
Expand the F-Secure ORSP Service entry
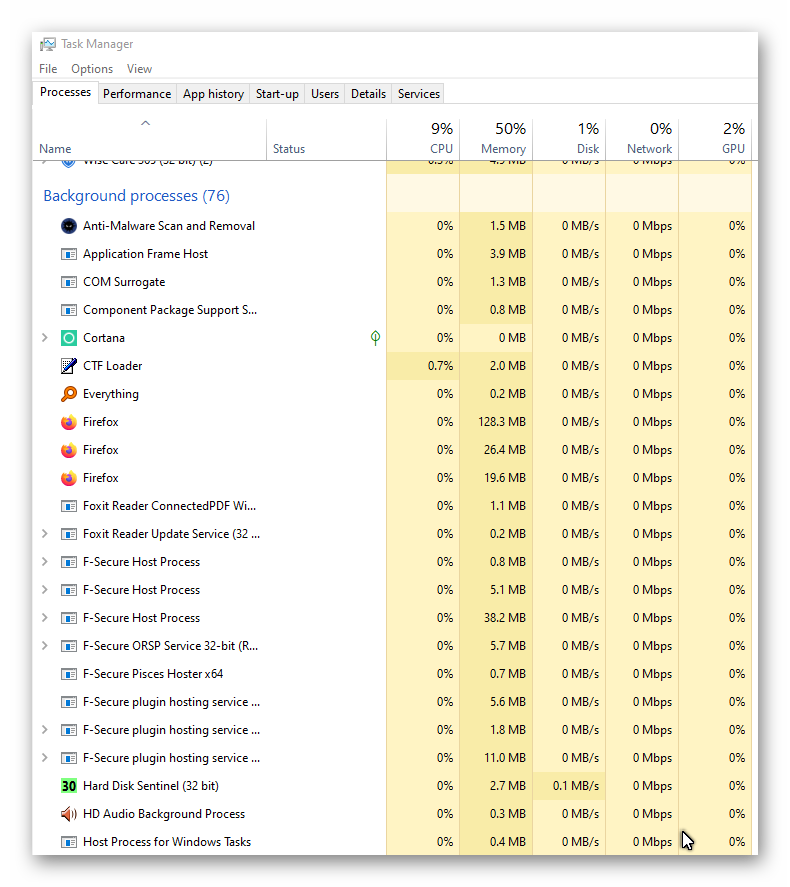tap(44, 646)
